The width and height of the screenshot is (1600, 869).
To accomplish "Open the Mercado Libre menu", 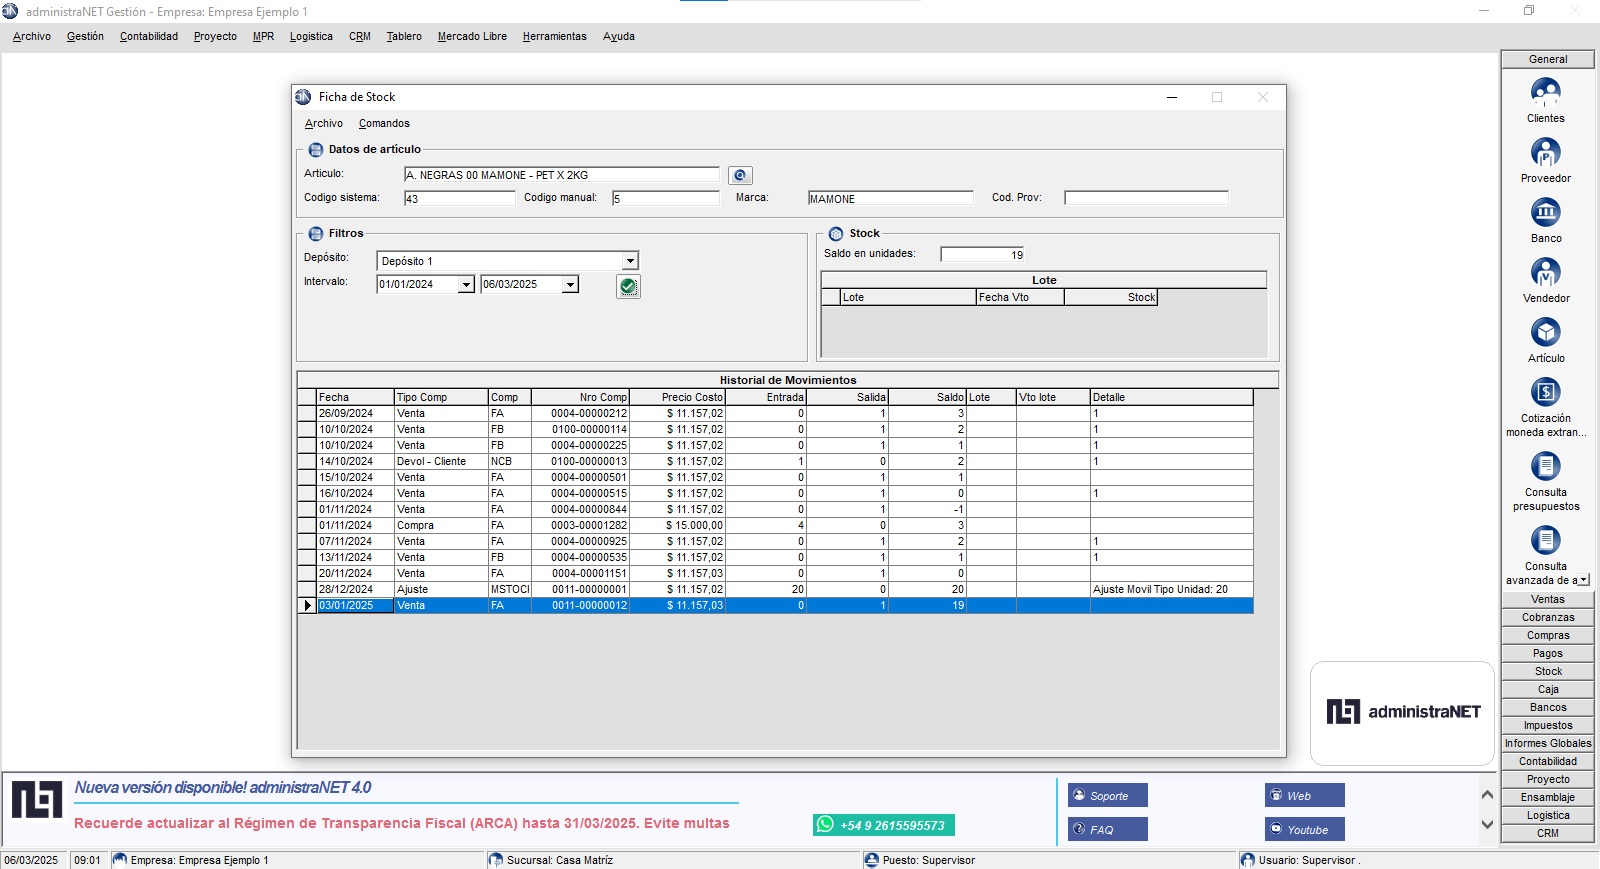I will [472, 36].
